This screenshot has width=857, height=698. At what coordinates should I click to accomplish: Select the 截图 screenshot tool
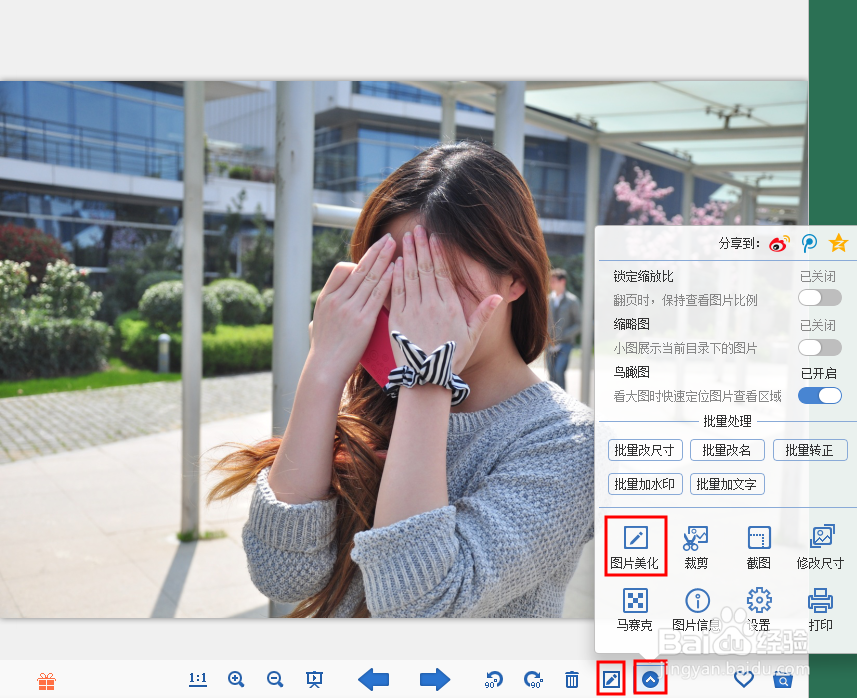point(759,547)
